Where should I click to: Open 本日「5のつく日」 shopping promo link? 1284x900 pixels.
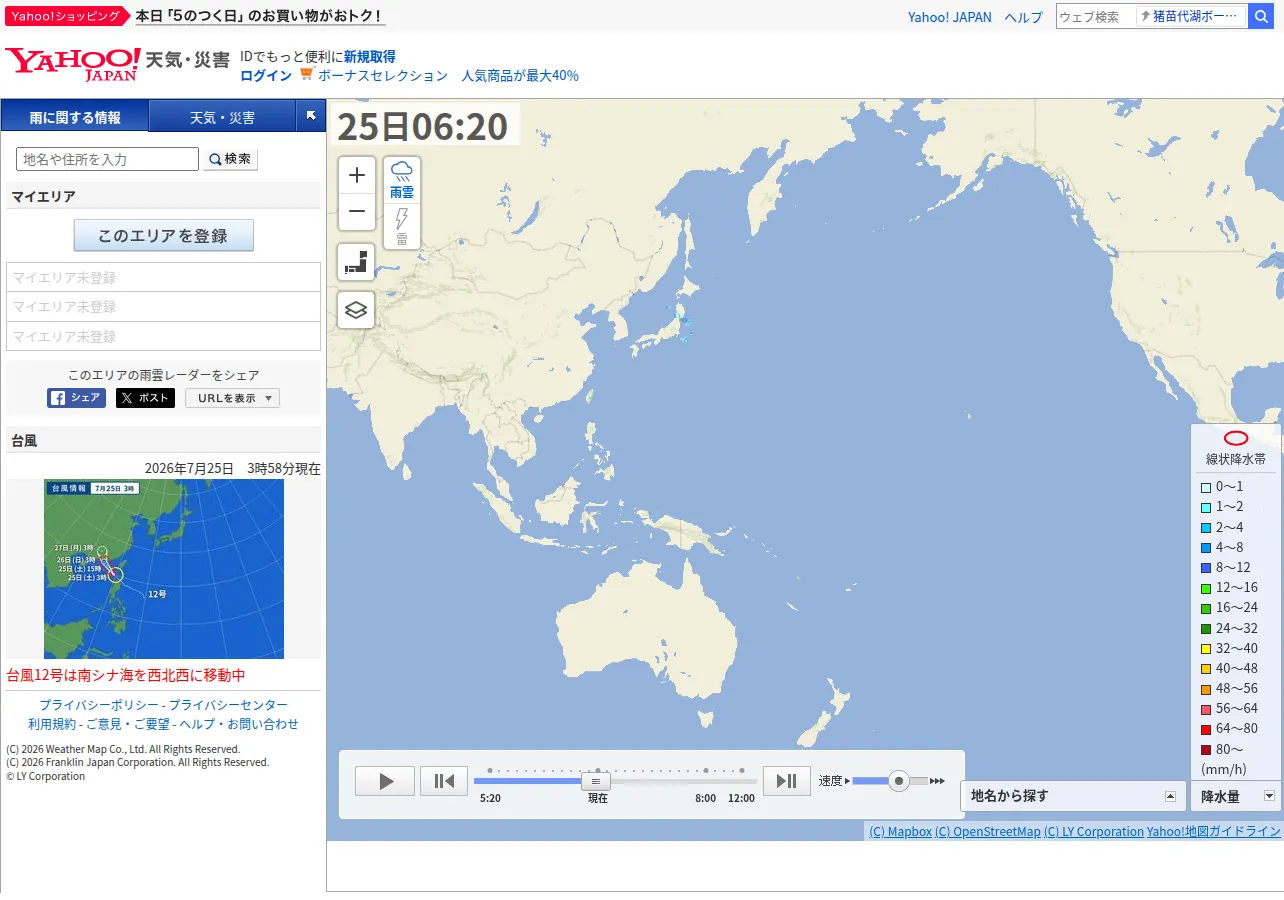(x=260, y=16)
